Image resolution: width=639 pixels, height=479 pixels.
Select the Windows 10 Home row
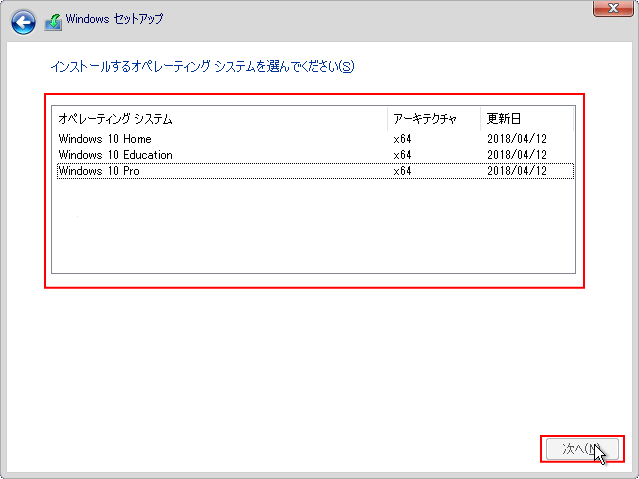point(315,139)
